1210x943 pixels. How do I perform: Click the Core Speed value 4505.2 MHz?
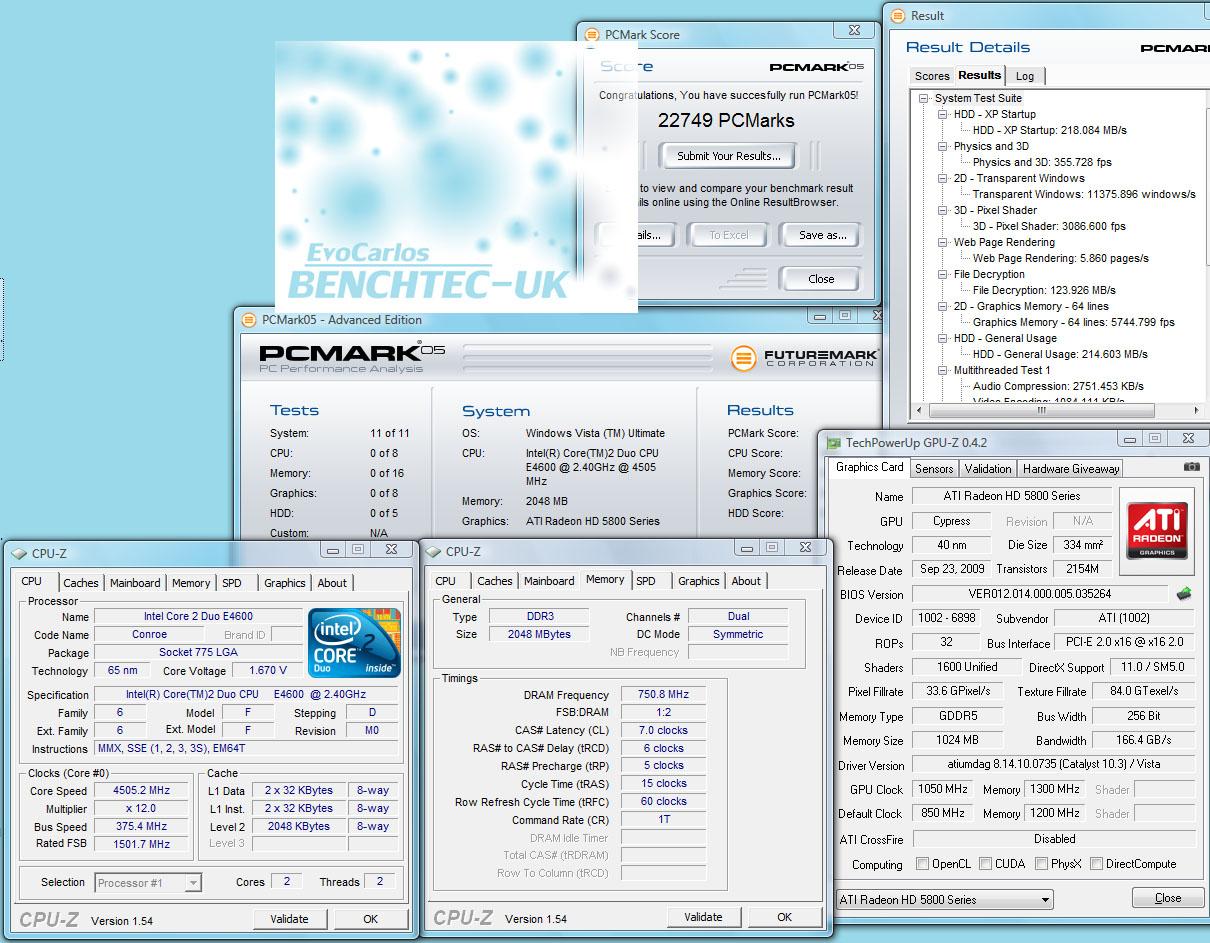click(x=141, y=790)
